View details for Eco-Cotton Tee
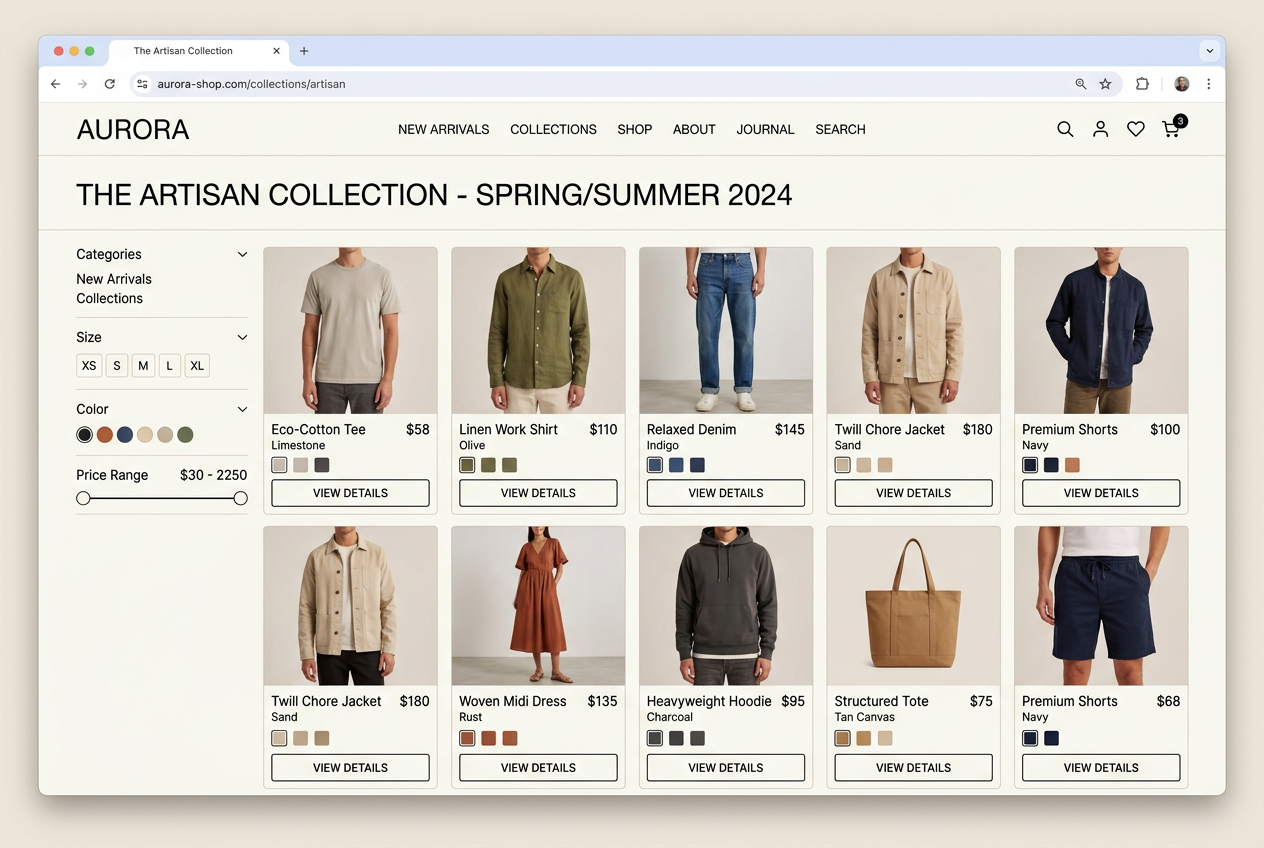 tap(350, 493)
